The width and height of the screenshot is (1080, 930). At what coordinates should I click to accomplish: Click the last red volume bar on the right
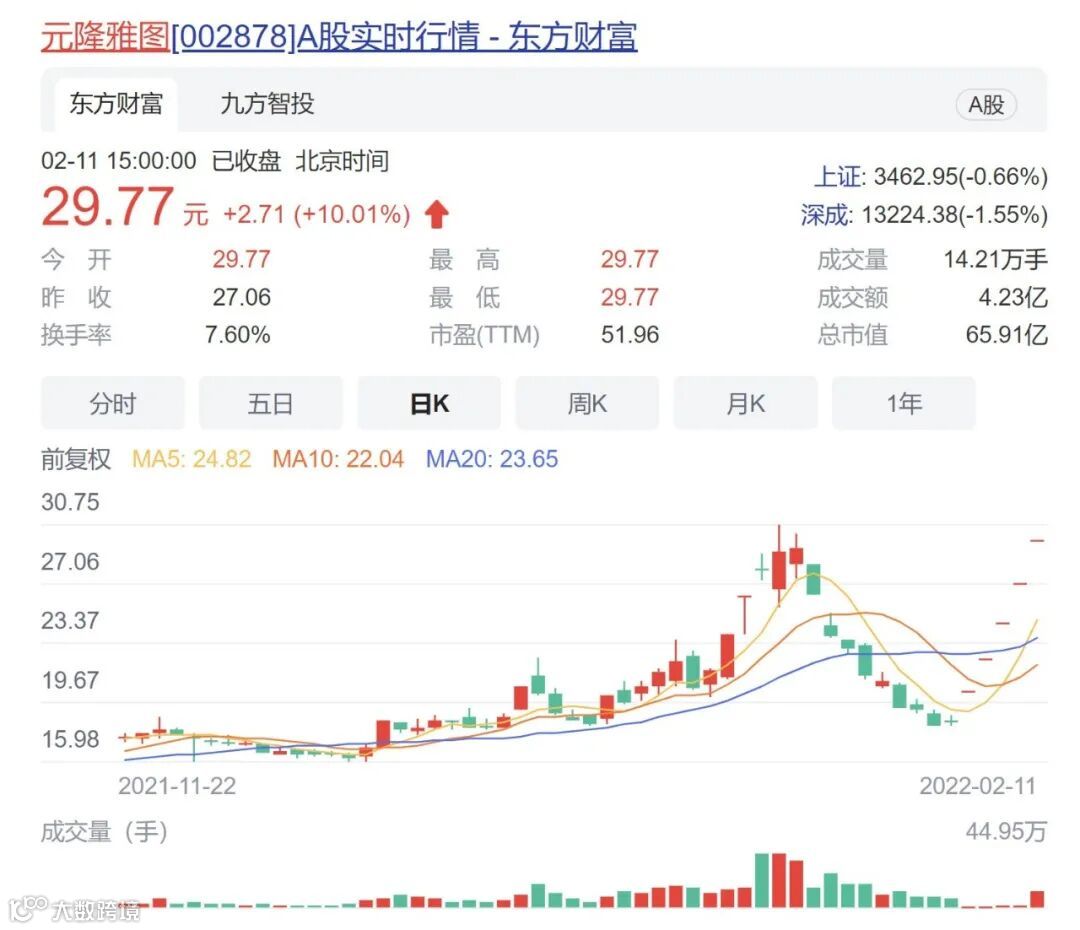[x=1037, y=899]
